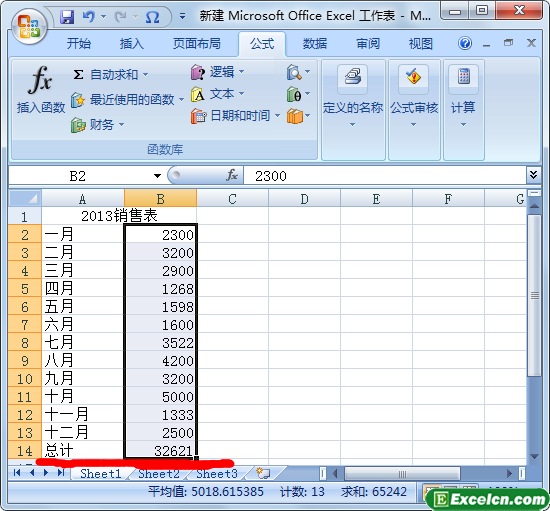Click the insert new worksheet tab icon
Screen dimensions: 550x511
(x=263, y=473)
